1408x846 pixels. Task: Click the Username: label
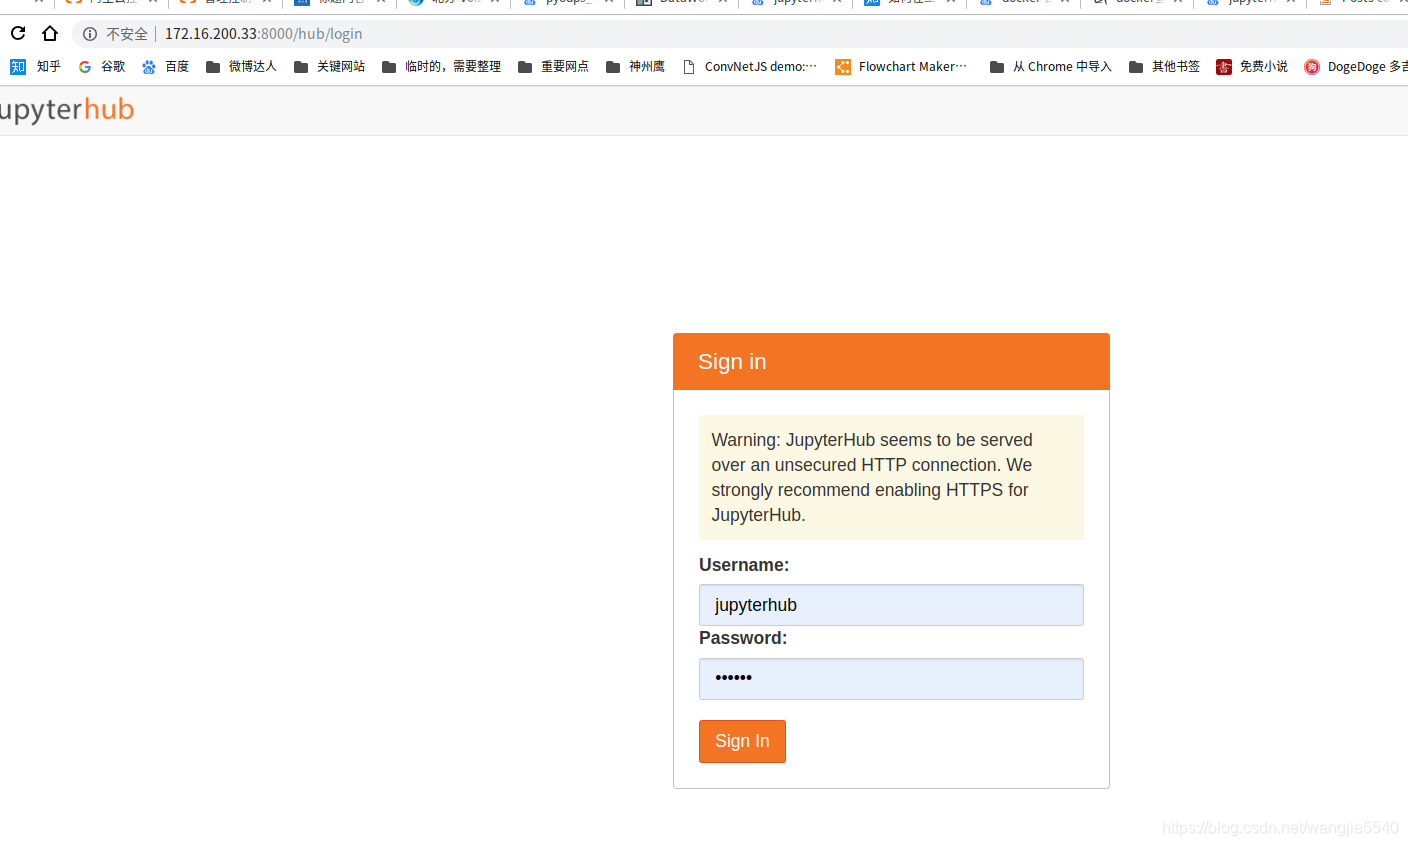744,565
